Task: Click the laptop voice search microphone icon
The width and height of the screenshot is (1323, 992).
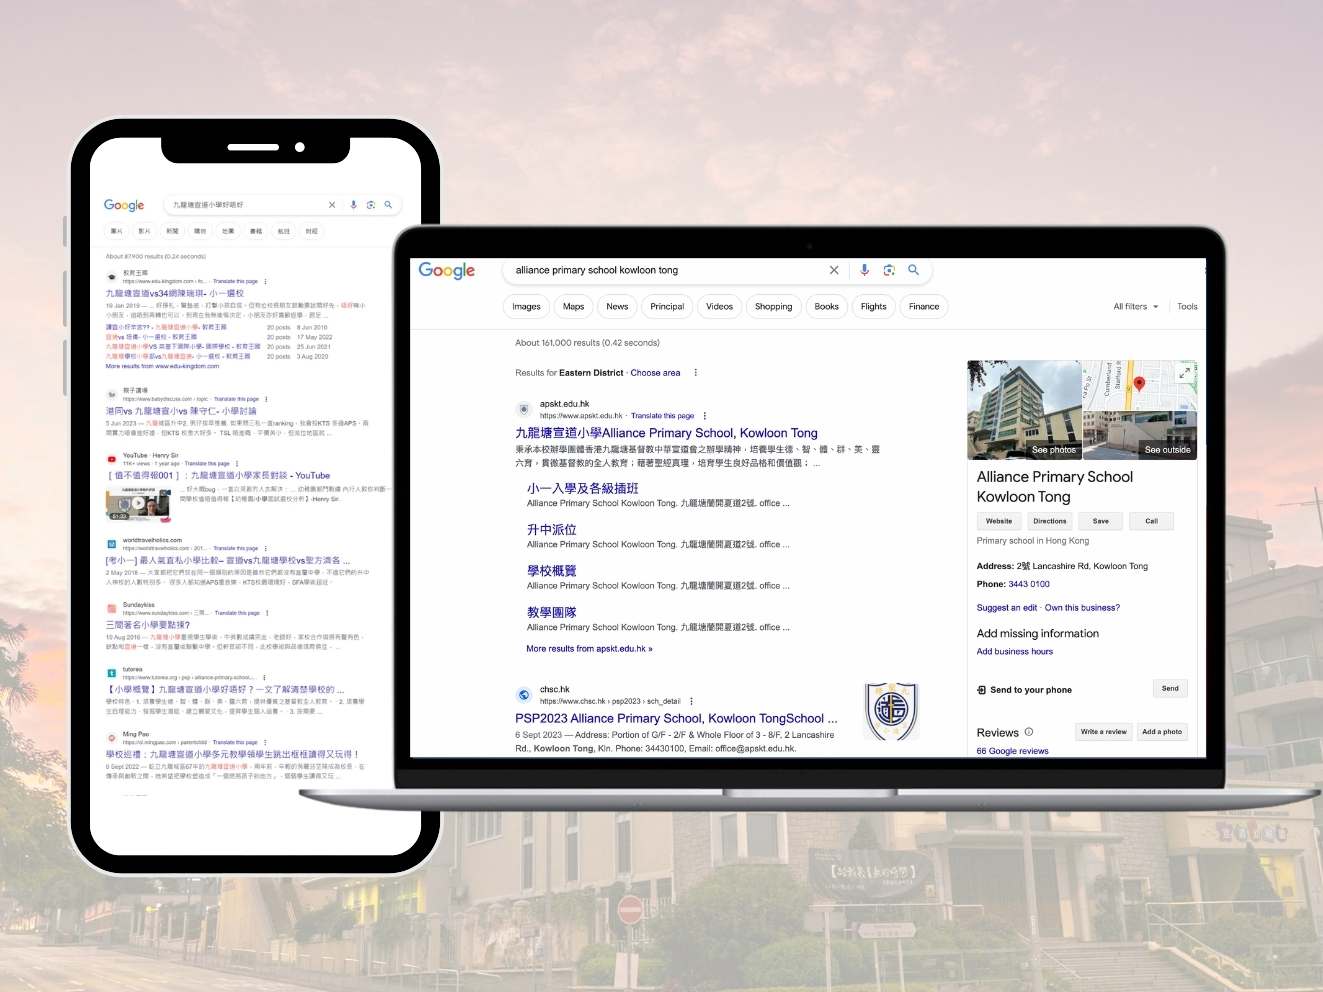Action: point(864,270)
